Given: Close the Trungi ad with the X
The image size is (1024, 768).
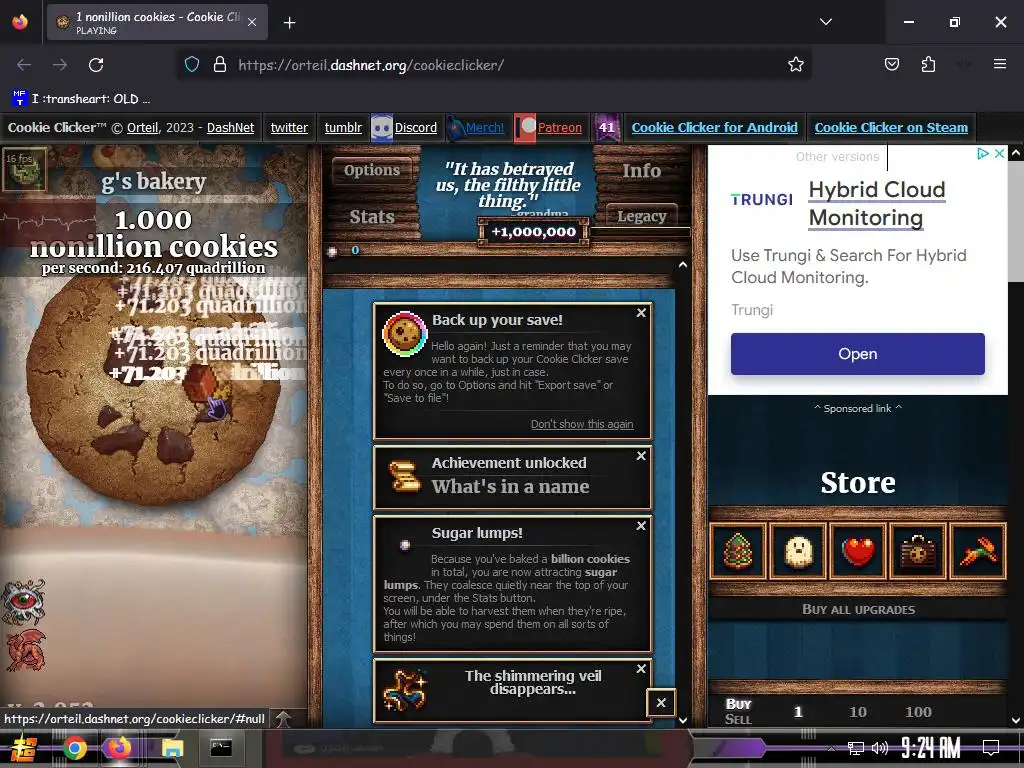Looking at the screenshot, I should pyautogui.click(x=999, y=153).
